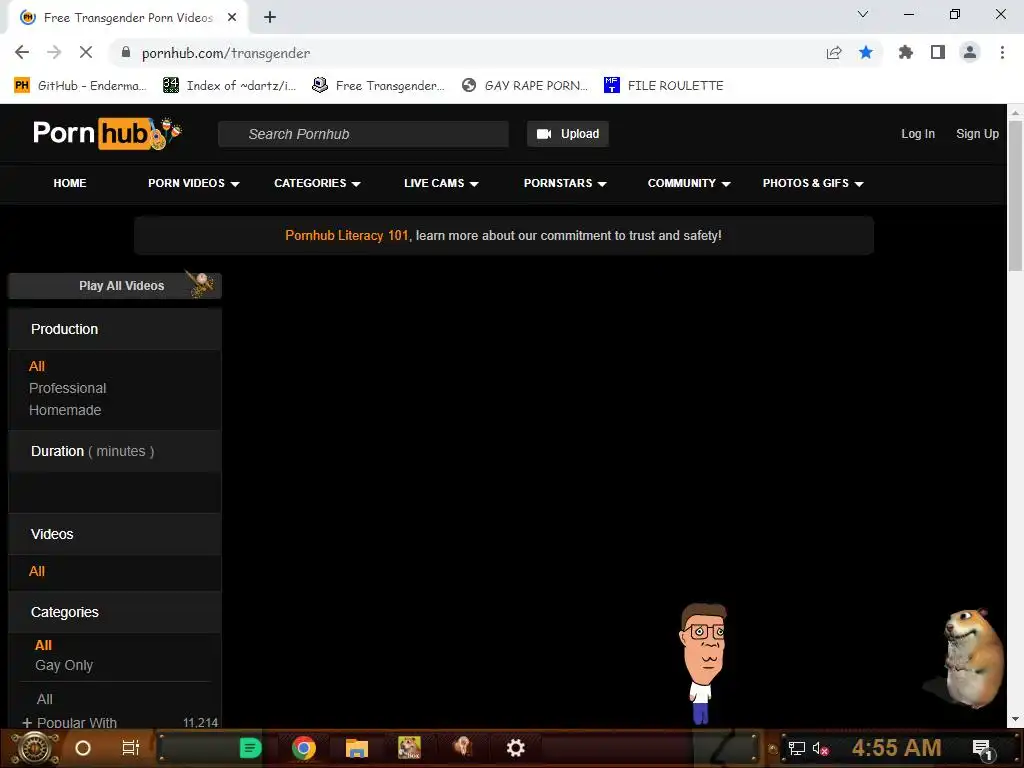Click the Cortana circle on the taskbar
1024x768 pixels.
pos(83,748)
